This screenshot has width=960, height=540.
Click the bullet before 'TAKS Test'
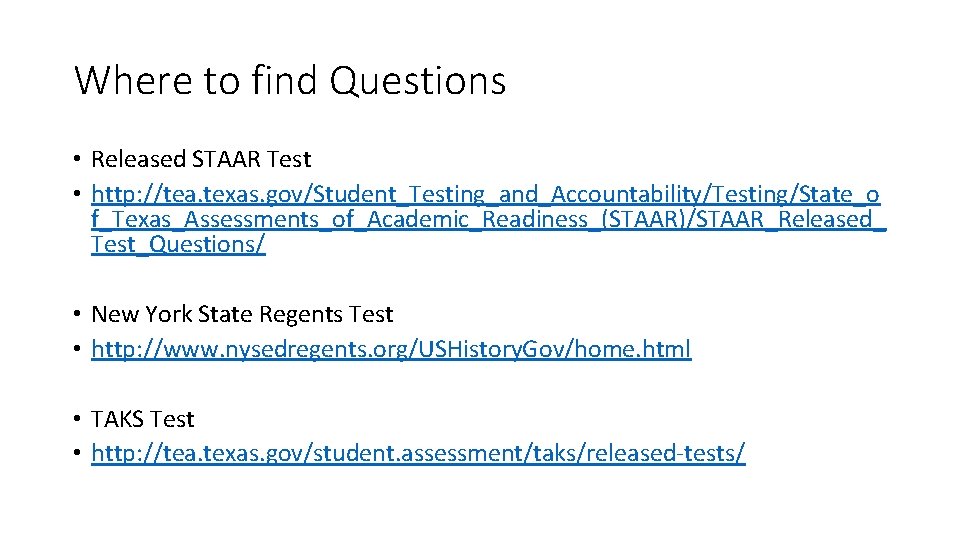click(x=77, y=420)
